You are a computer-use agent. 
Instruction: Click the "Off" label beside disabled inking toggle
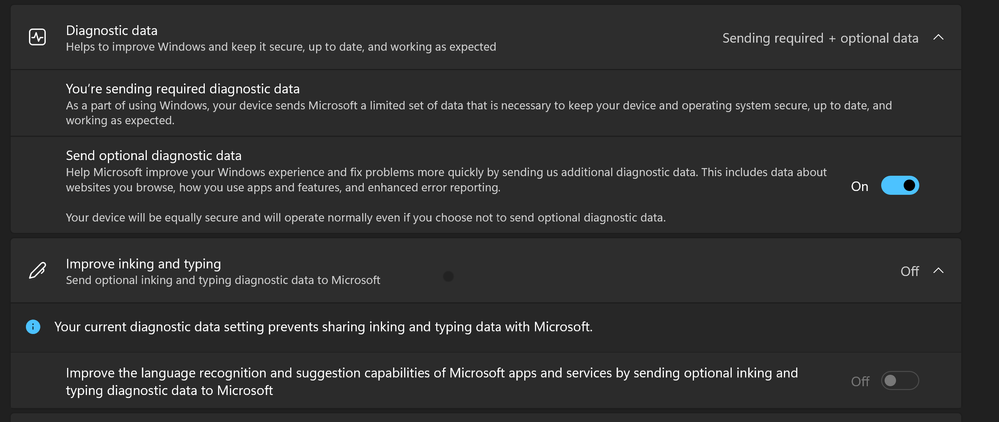859,381
